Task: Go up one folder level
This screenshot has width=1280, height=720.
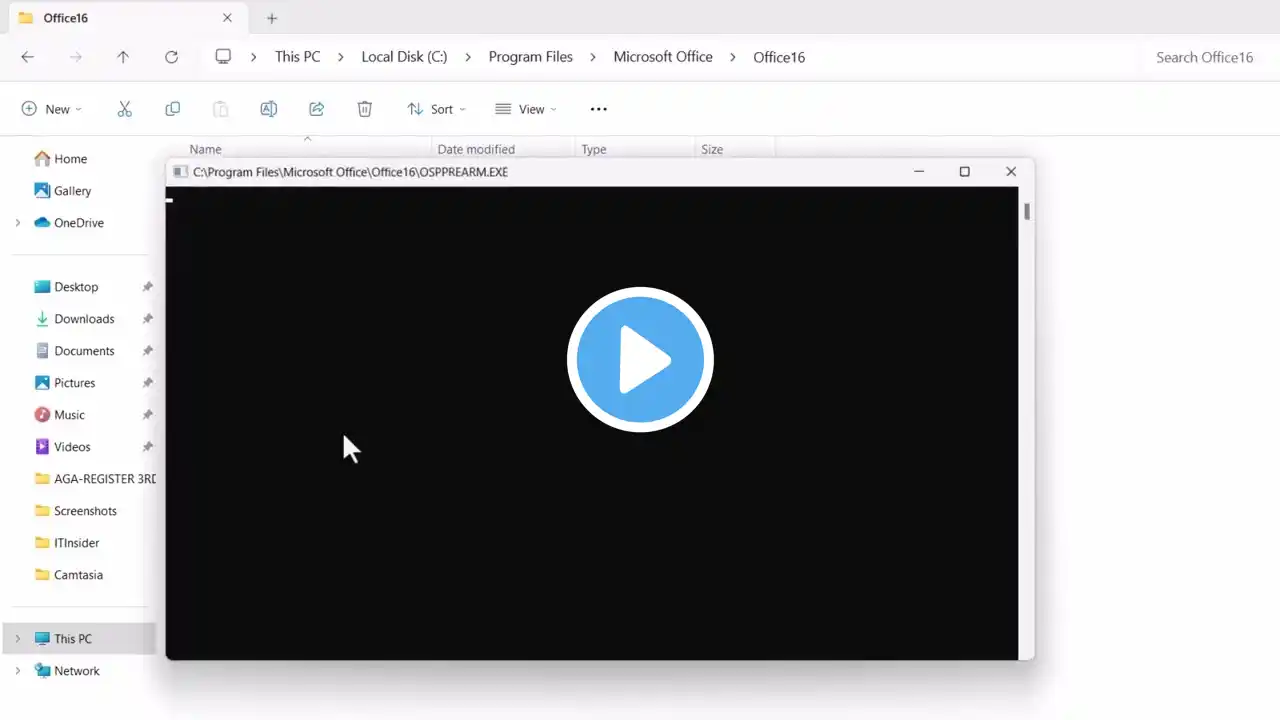Action: (x=123, y=57)
